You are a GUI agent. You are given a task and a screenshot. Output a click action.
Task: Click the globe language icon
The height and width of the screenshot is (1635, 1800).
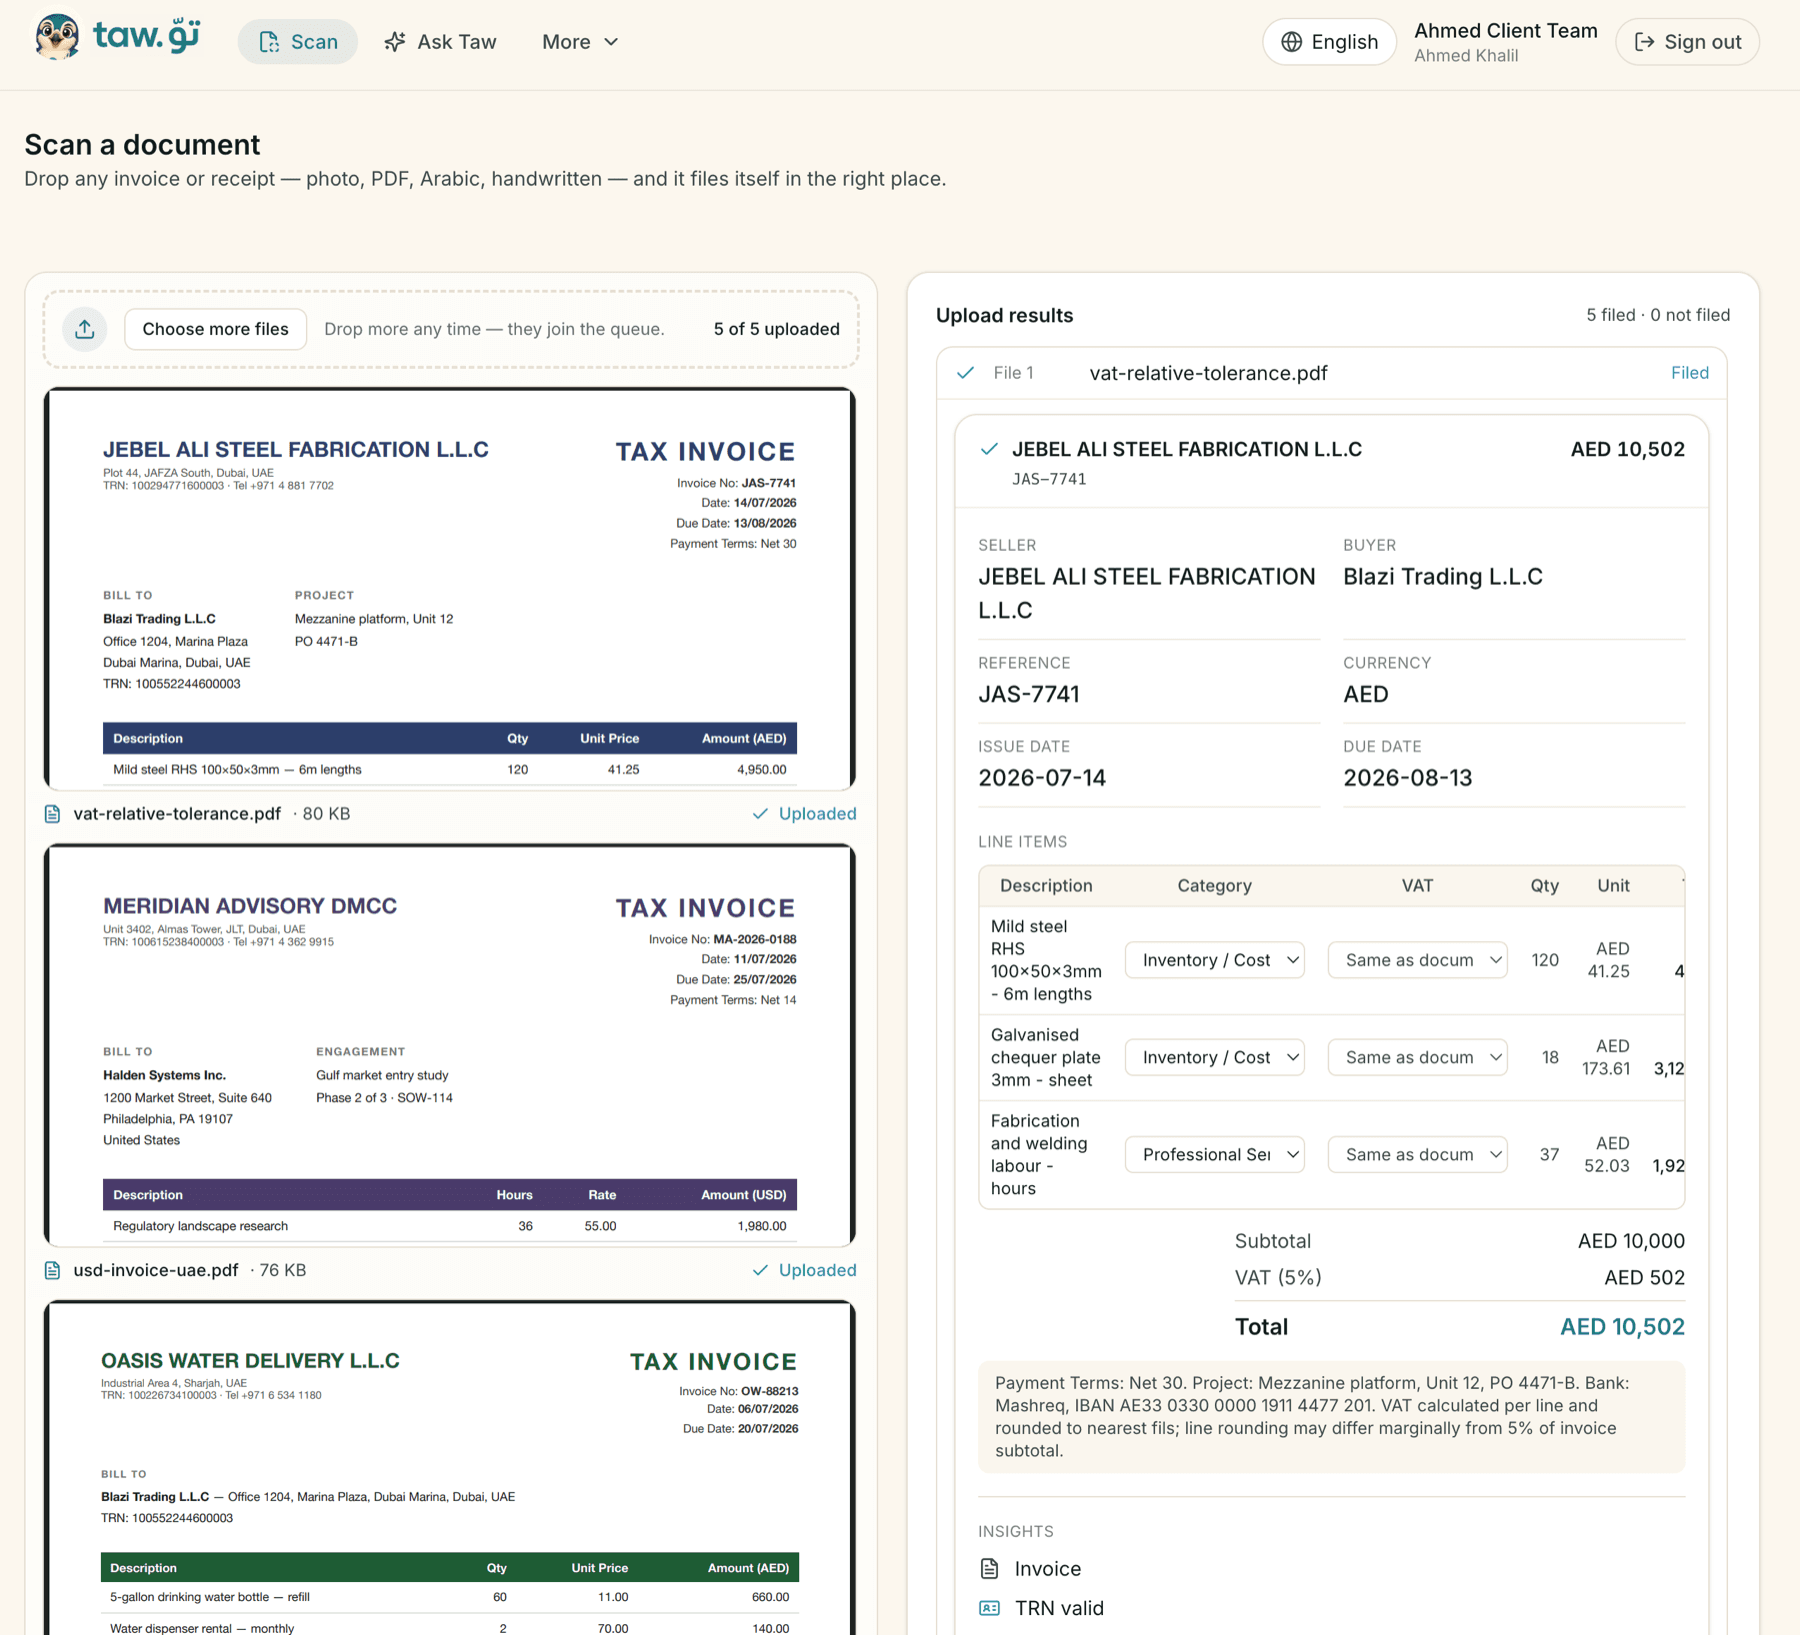coord(1292,42)
